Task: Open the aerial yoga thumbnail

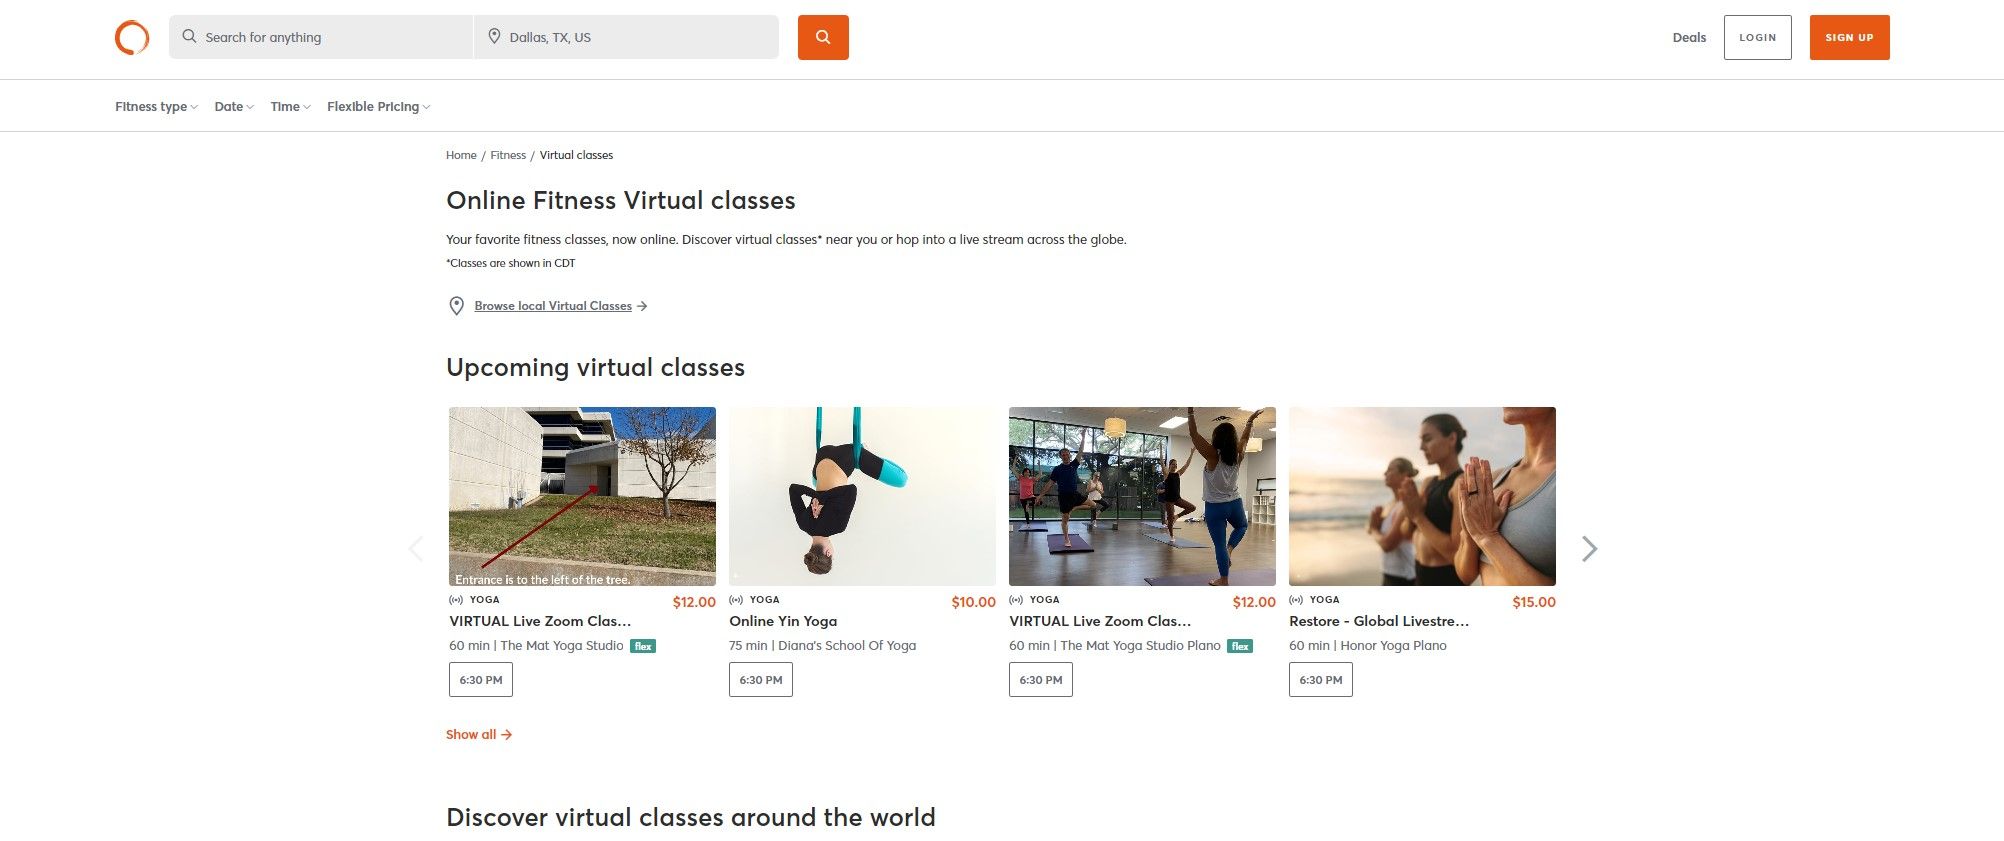Action: (x=862, y=496)
